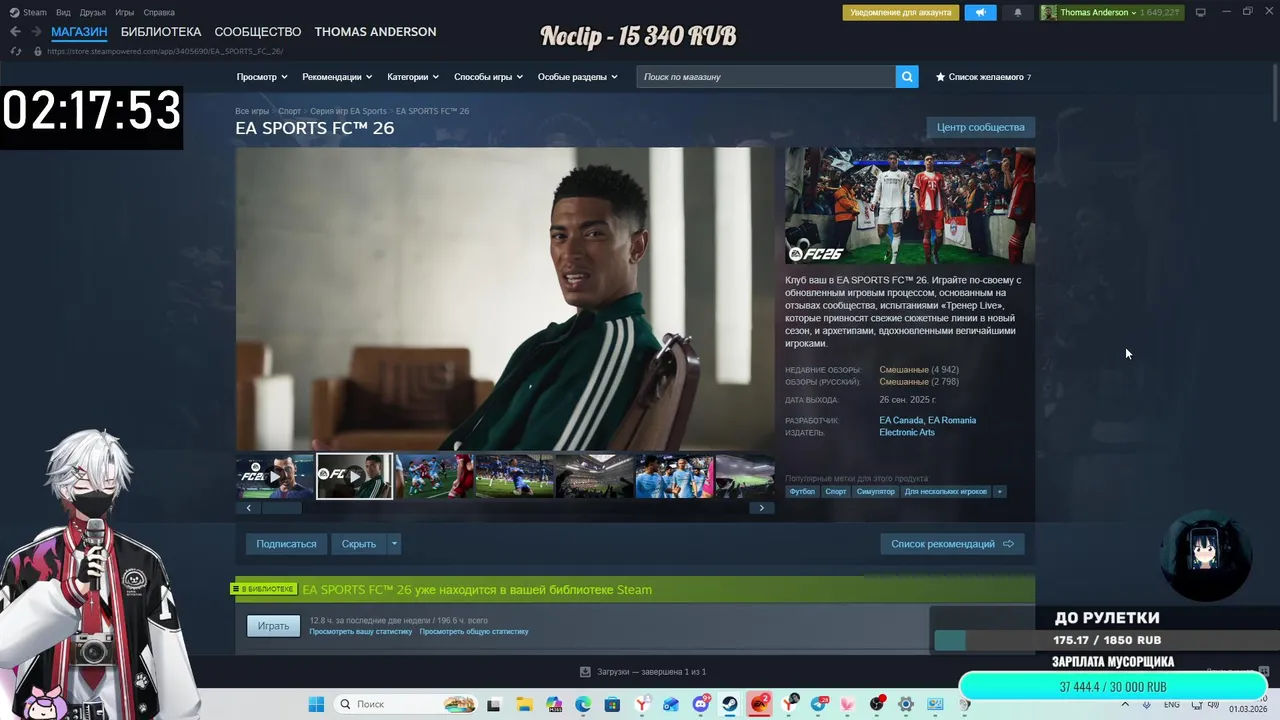Click the store search magnifier button
The height and width of the screenshot is (720, 1280).
[907, 77]
